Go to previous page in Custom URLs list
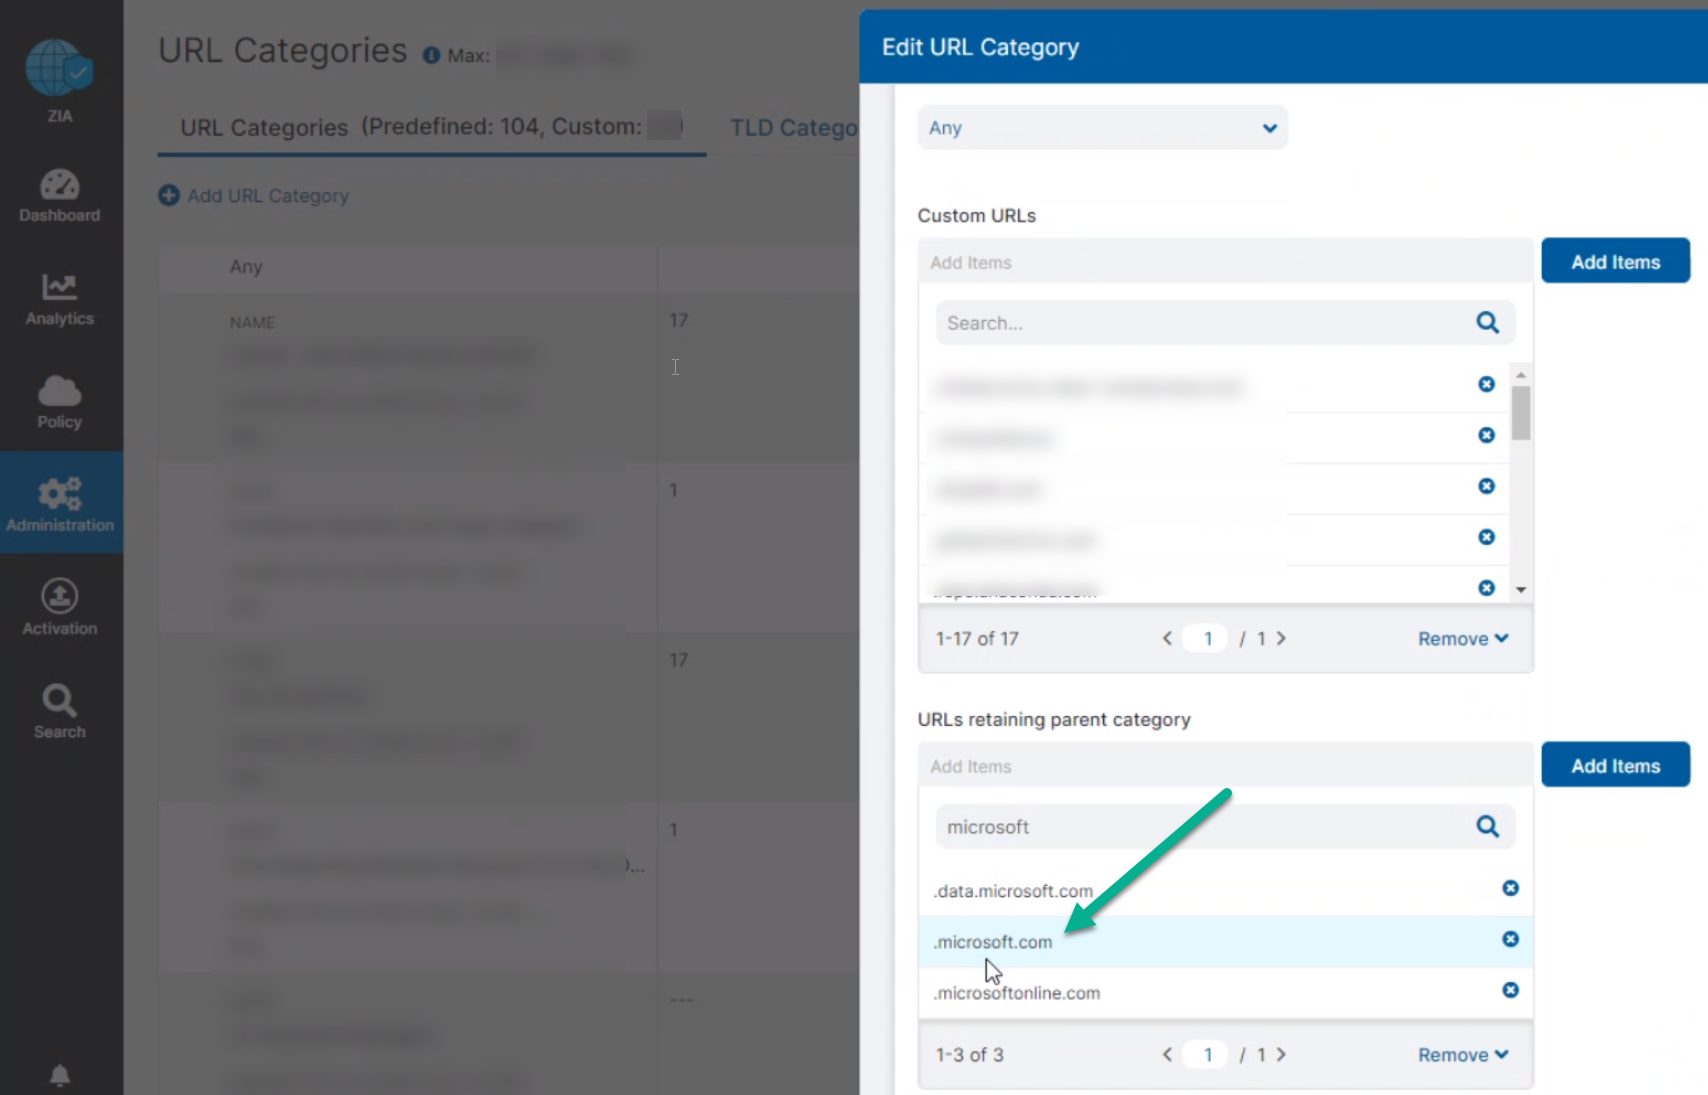Viewport: 1708px width, 1095px height. (x=1166, y=638)
